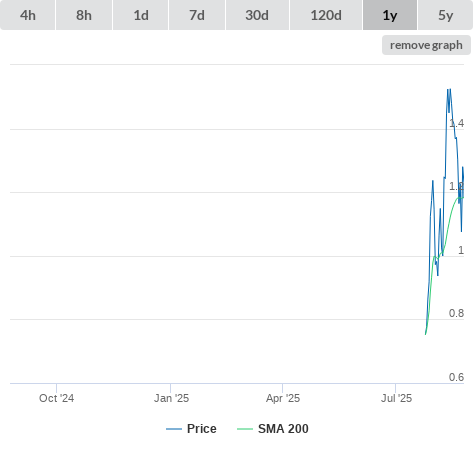The image size is (474, 455).
Task: Click the blue price line peak
Action: [449, 90]
